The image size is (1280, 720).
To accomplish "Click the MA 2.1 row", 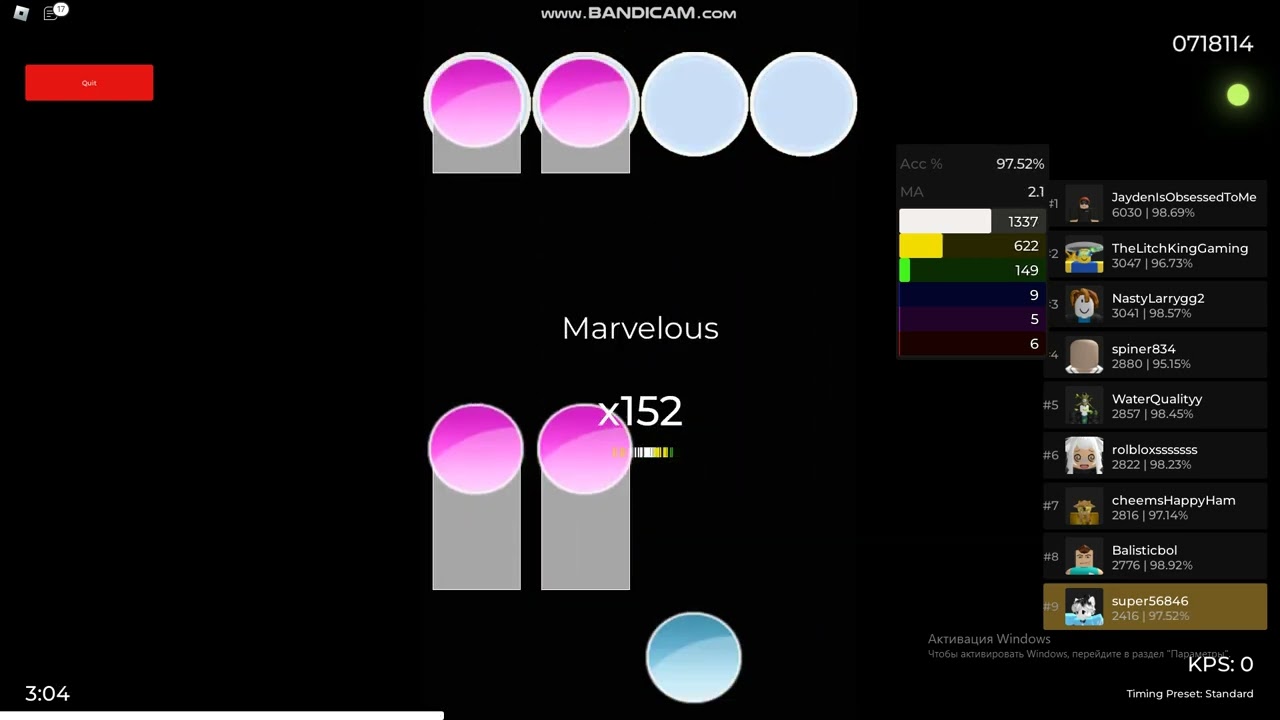I will [x=972, y=192].
